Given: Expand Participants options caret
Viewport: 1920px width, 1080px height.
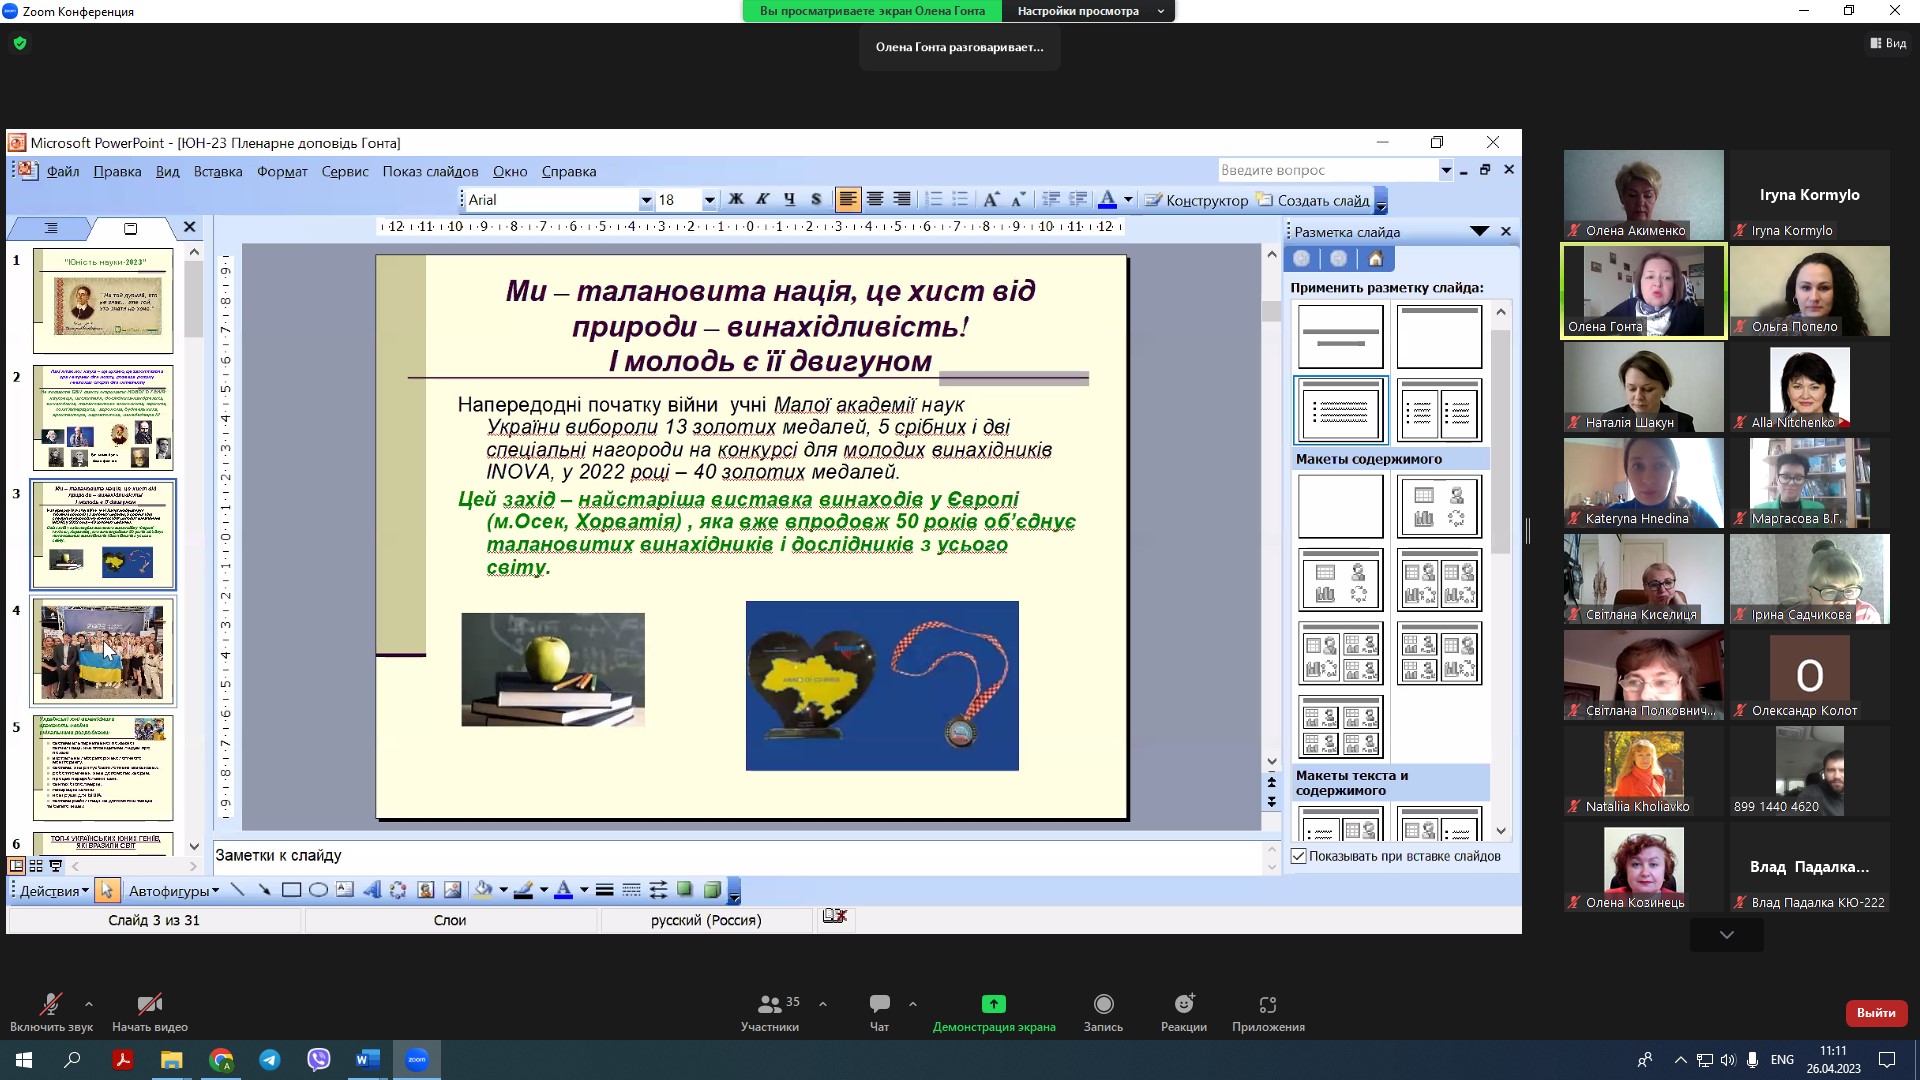Looking at the screenshot, I should pos(823,1003).
